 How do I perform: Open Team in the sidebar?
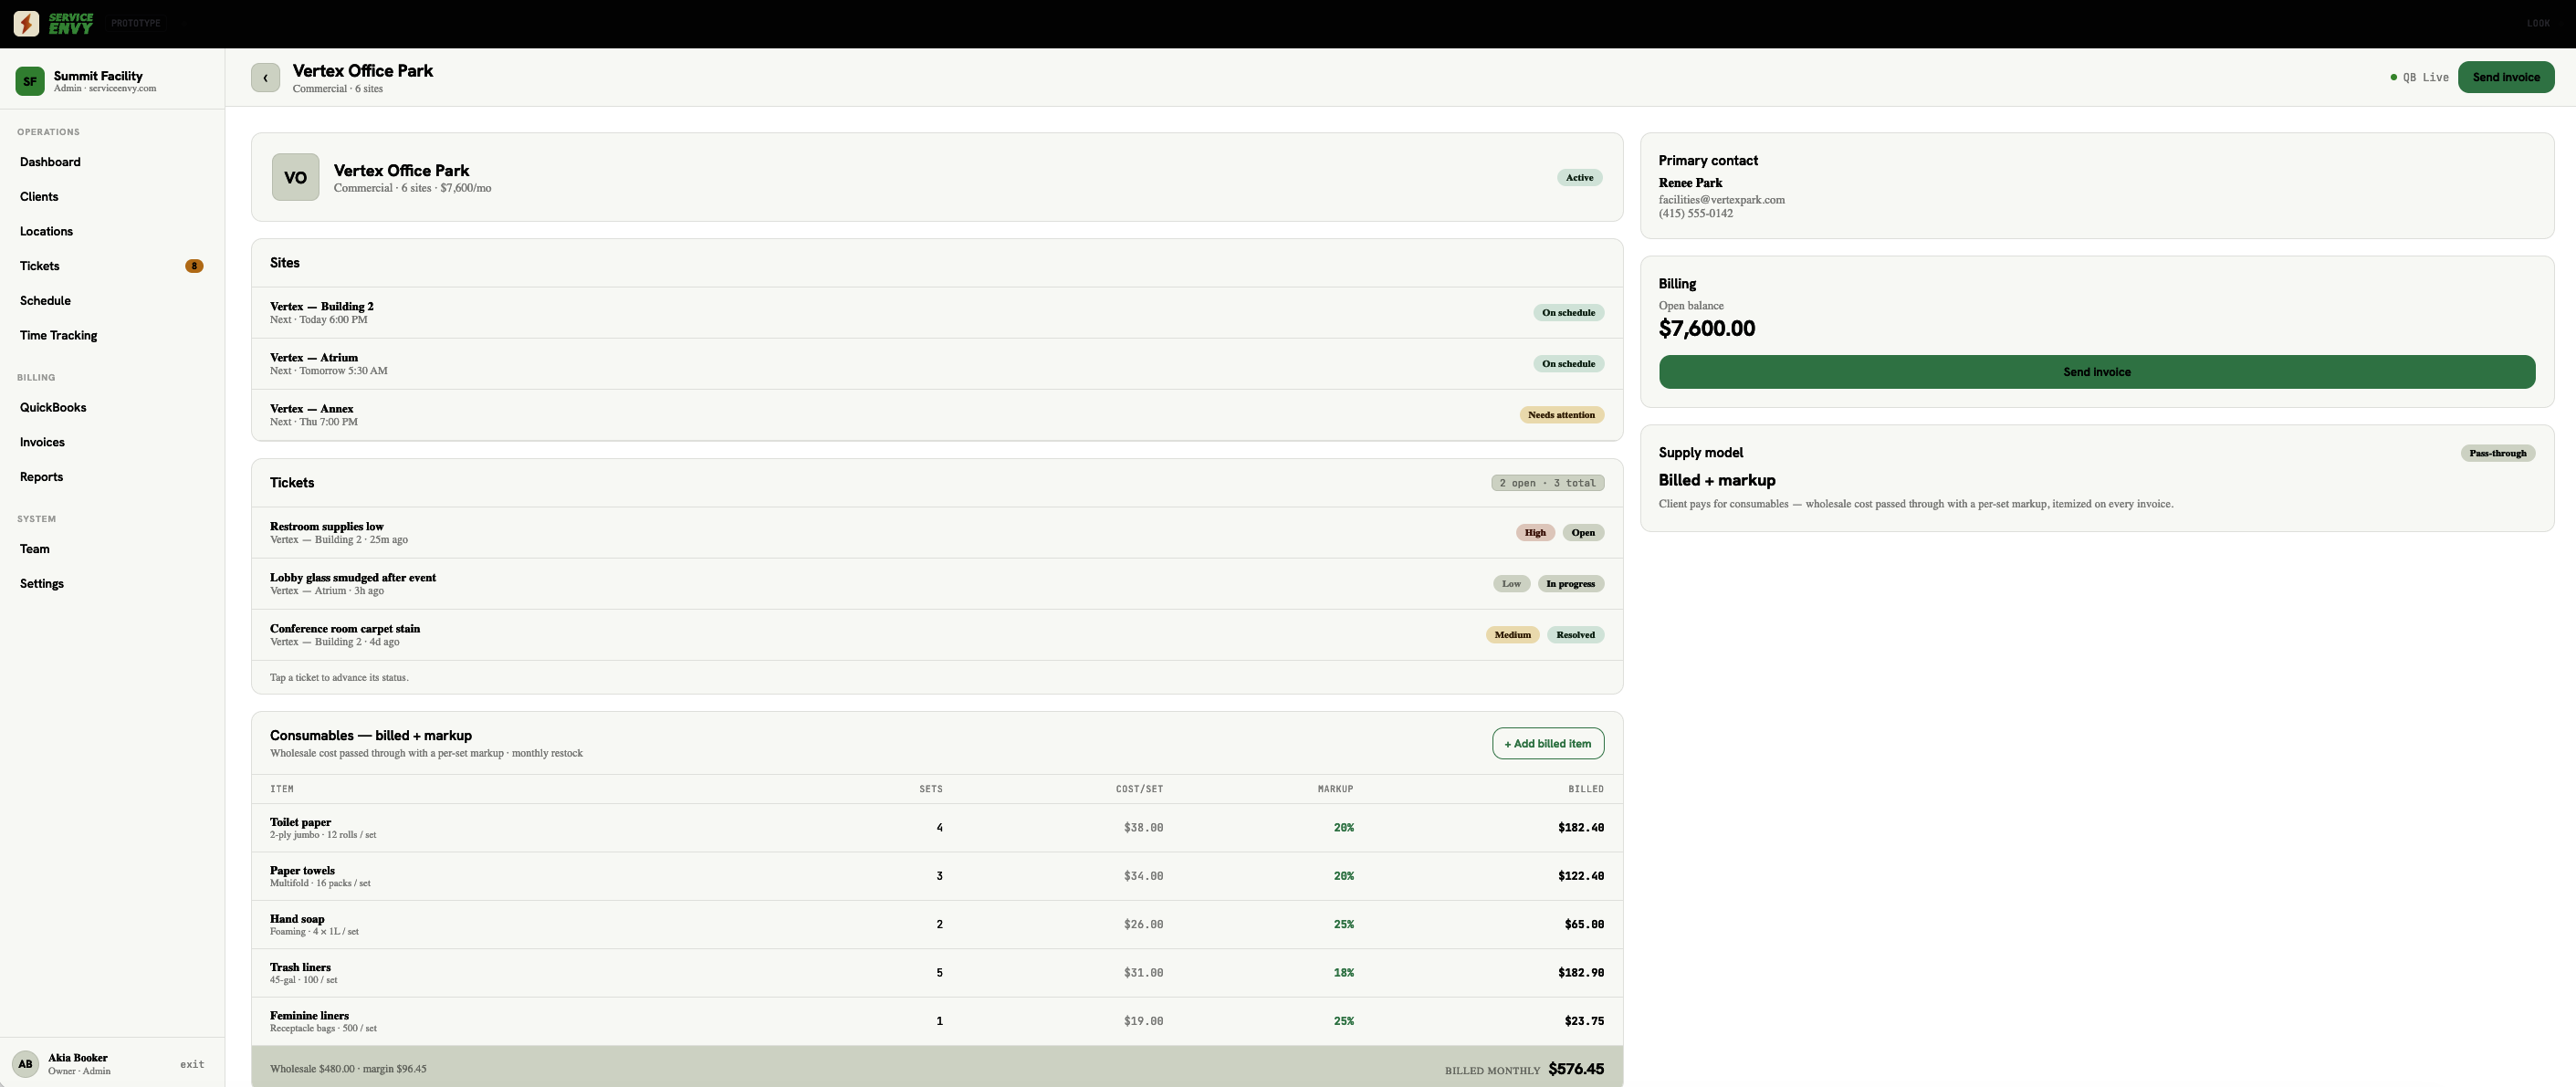pos(112,549)
